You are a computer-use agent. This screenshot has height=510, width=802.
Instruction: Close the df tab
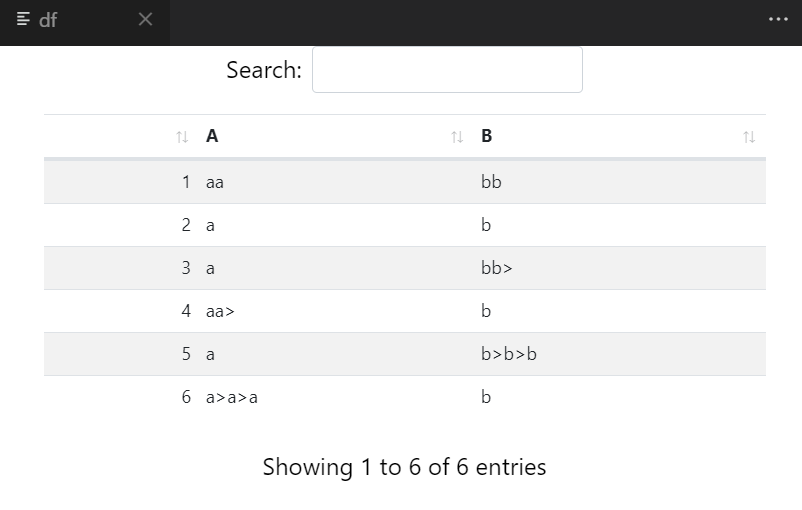point(145,20)
